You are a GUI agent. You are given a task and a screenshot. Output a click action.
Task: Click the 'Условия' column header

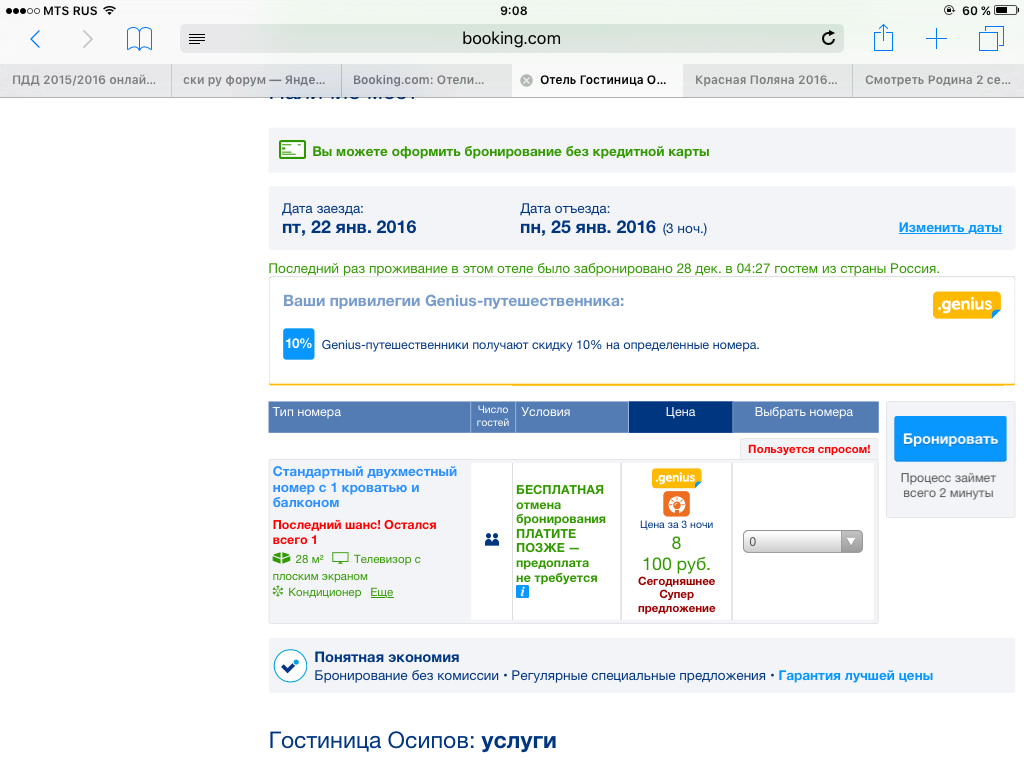tap(572, 417)
